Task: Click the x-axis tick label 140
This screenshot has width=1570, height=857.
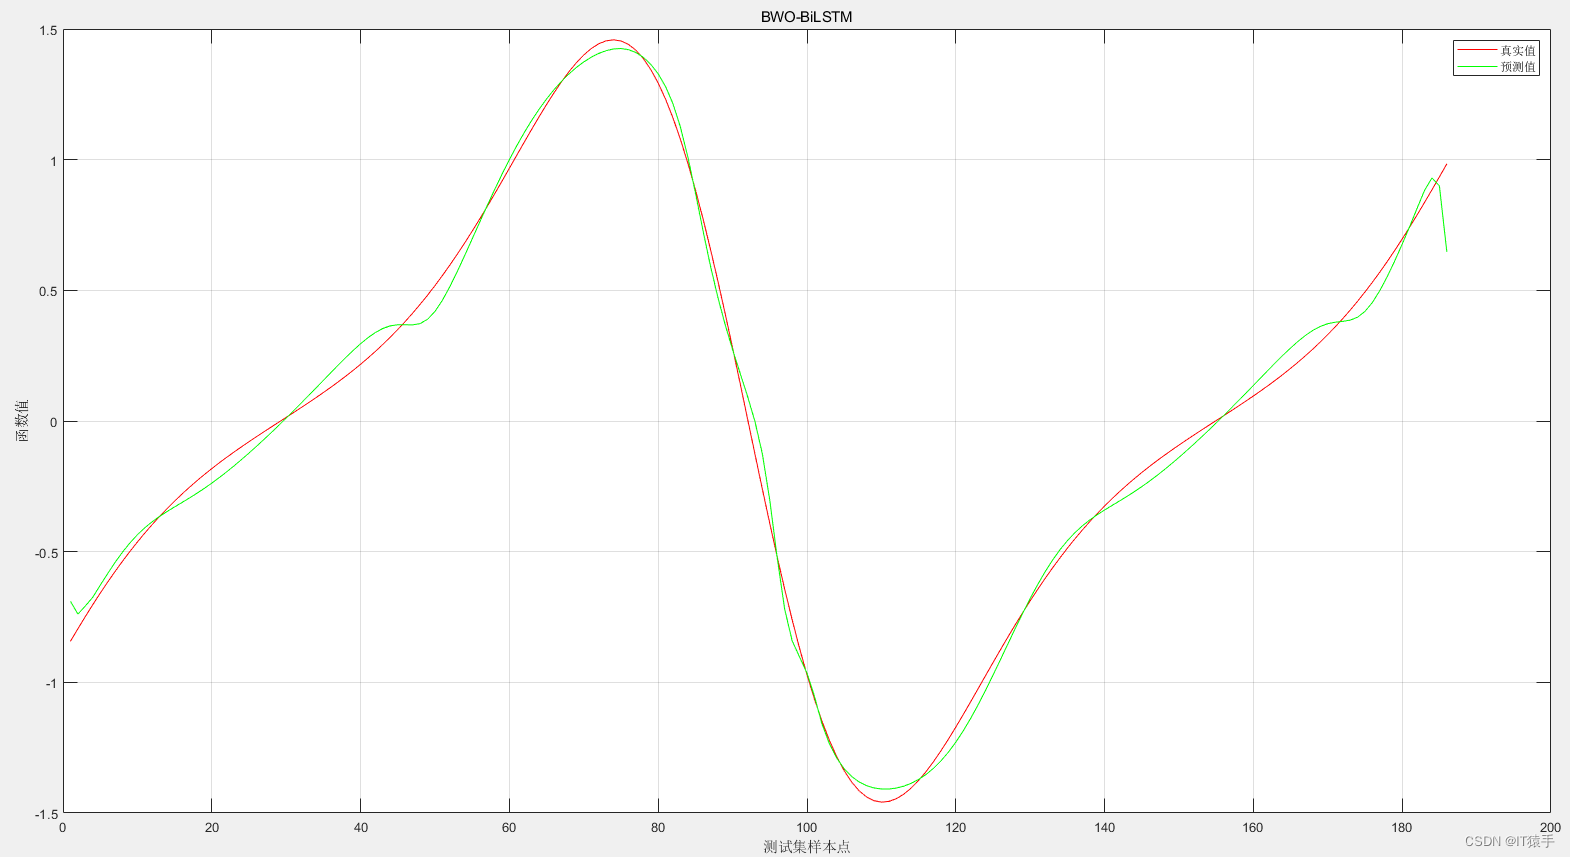Action: tap(1104, 827)
